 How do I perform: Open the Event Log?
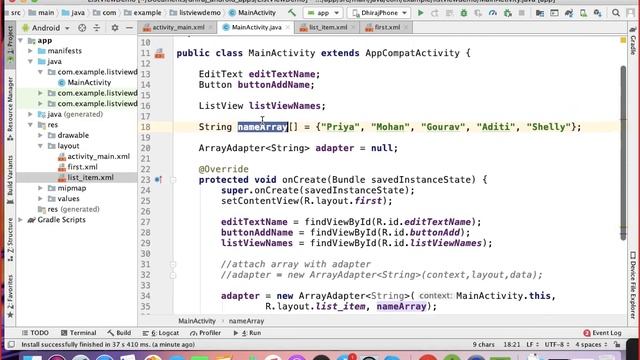[x=602, y=333]
